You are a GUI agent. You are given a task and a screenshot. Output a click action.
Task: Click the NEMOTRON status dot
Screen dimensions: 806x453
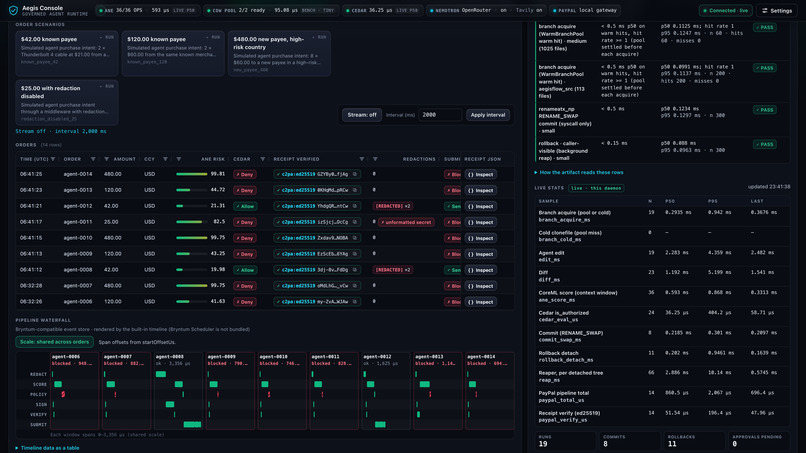pyautogui.click(x=431, y=10)
